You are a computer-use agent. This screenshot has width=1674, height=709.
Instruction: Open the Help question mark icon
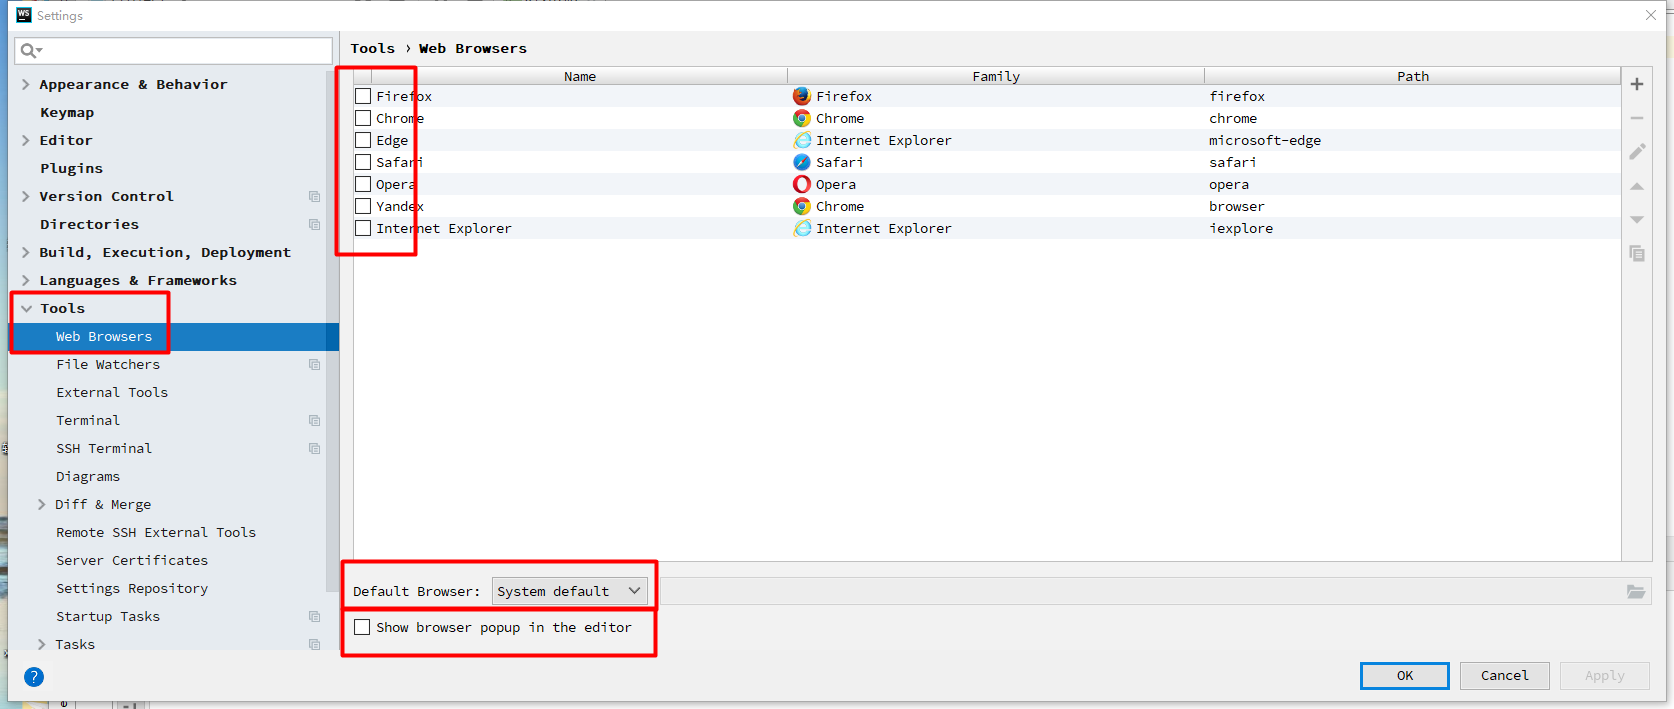click(34, 677)
